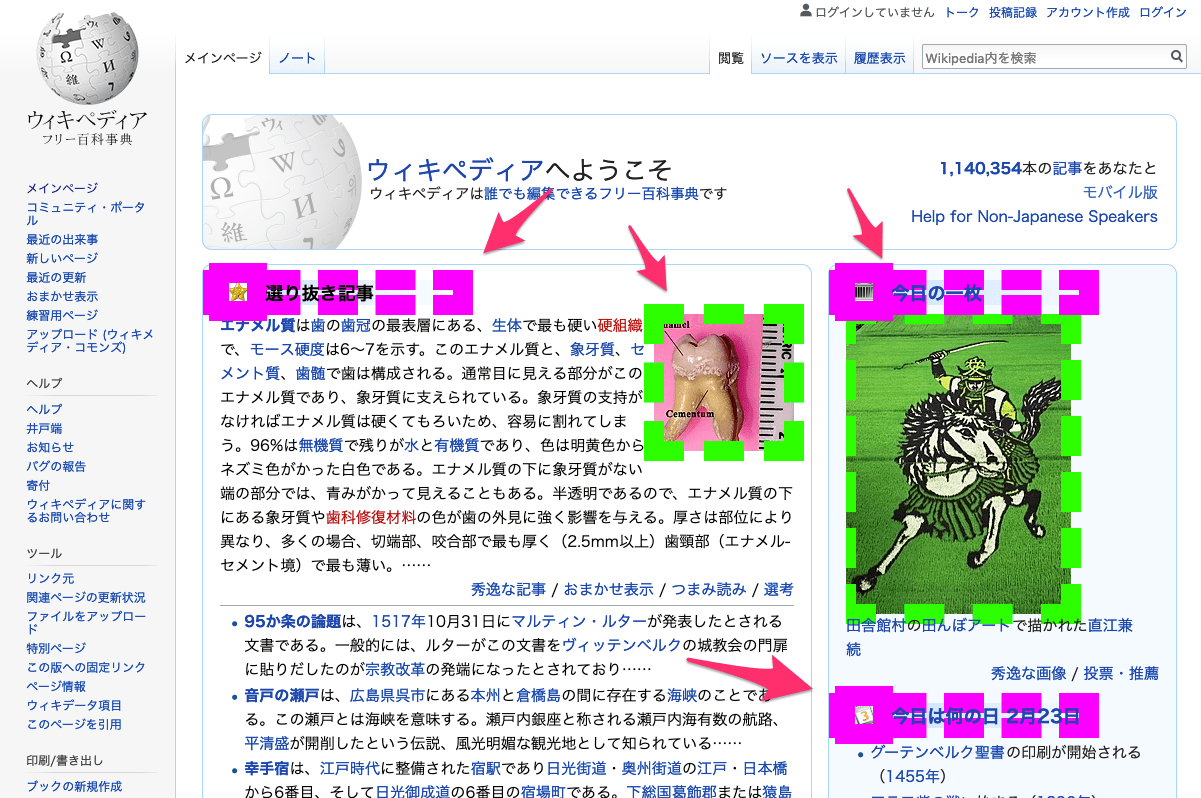Open 投稿記録 in the top bar
Image resolution: width=1201 pixels, height=798 pixels.
click(1013, 12)
